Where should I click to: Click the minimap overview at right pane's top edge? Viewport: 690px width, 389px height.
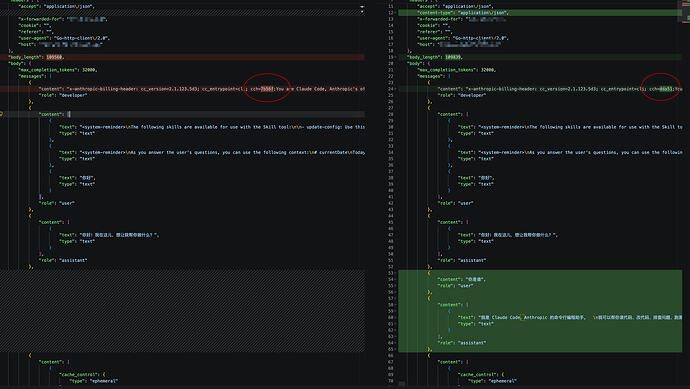pyautogui.click(x=686, y=11)
